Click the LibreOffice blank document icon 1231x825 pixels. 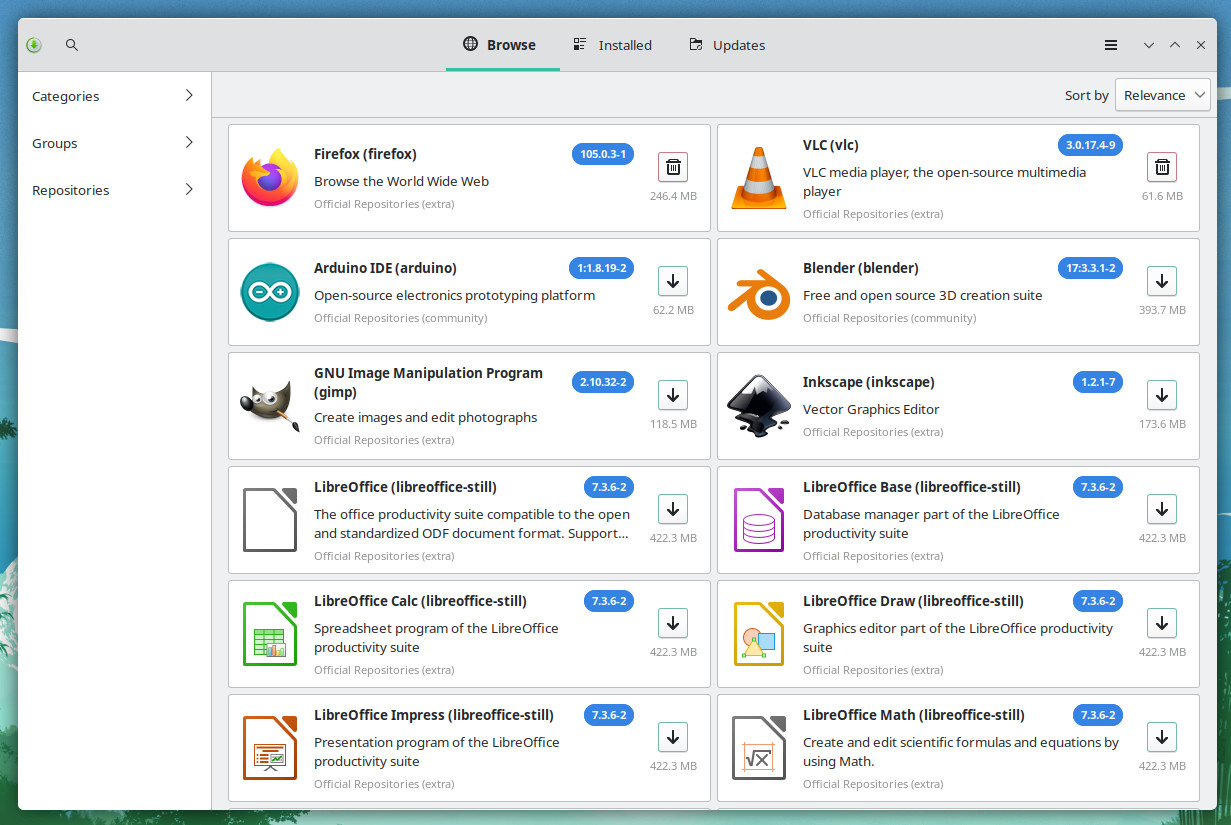coord(270,520)
